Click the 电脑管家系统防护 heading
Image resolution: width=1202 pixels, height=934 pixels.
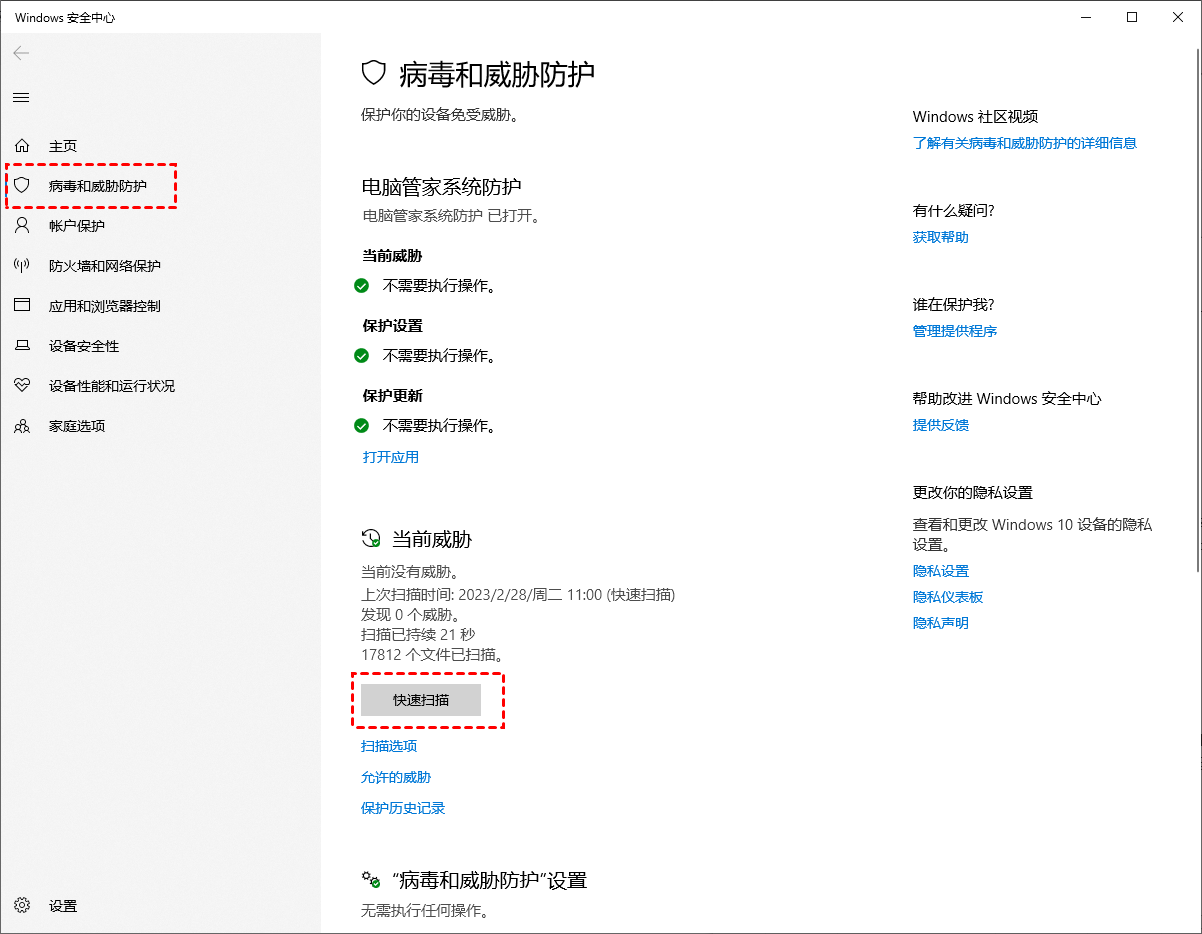442,187
